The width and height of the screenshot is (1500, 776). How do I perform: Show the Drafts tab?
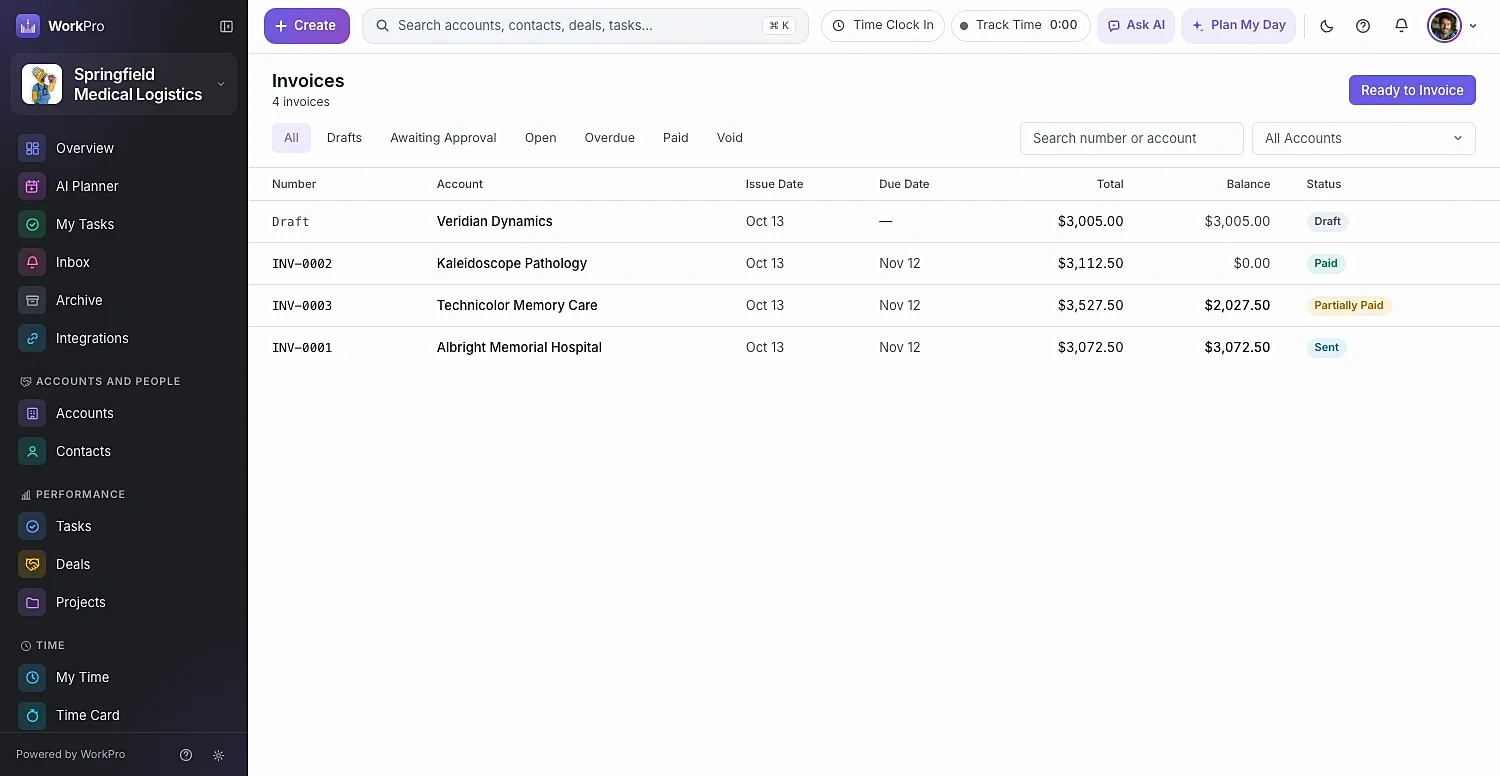click(344, 138)
